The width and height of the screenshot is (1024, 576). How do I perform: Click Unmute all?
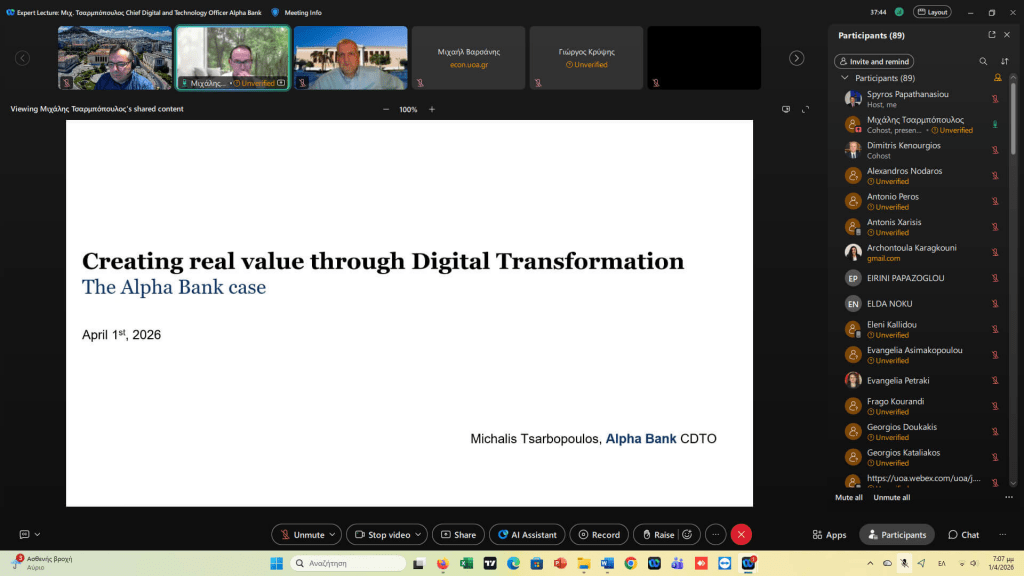[891, 497]
